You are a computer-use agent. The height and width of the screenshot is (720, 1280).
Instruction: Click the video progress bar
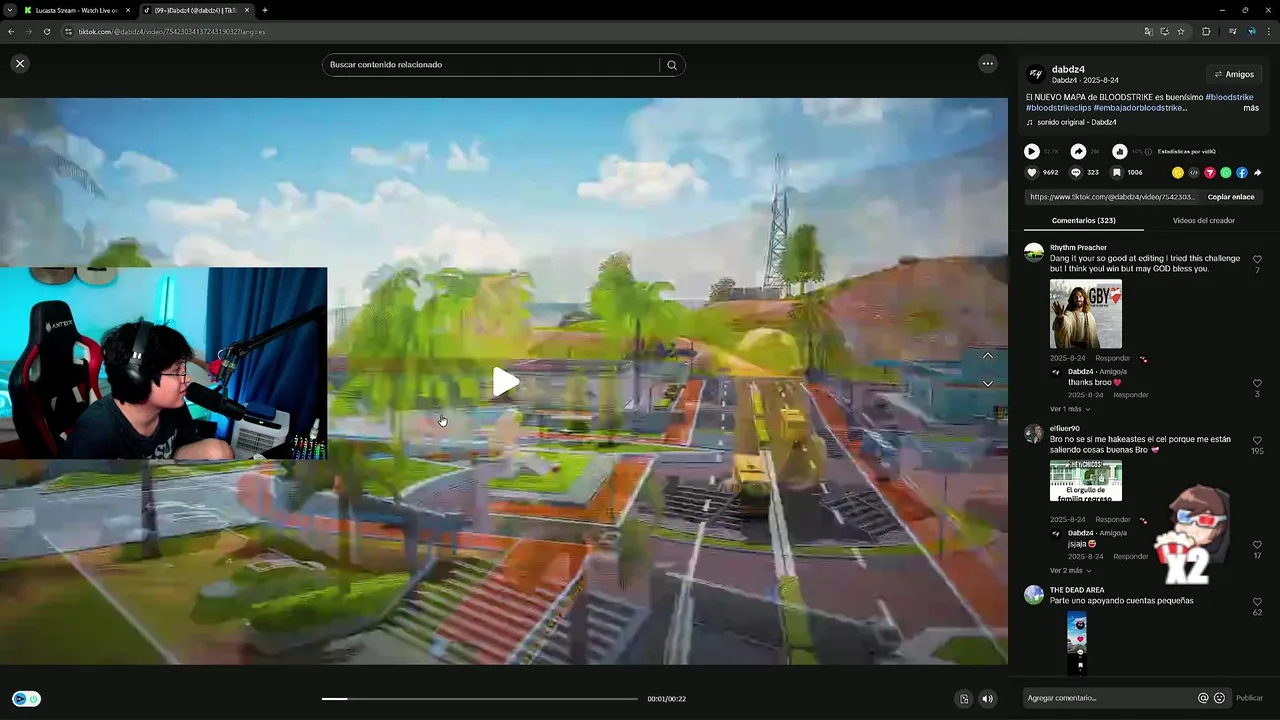point(479,699)
